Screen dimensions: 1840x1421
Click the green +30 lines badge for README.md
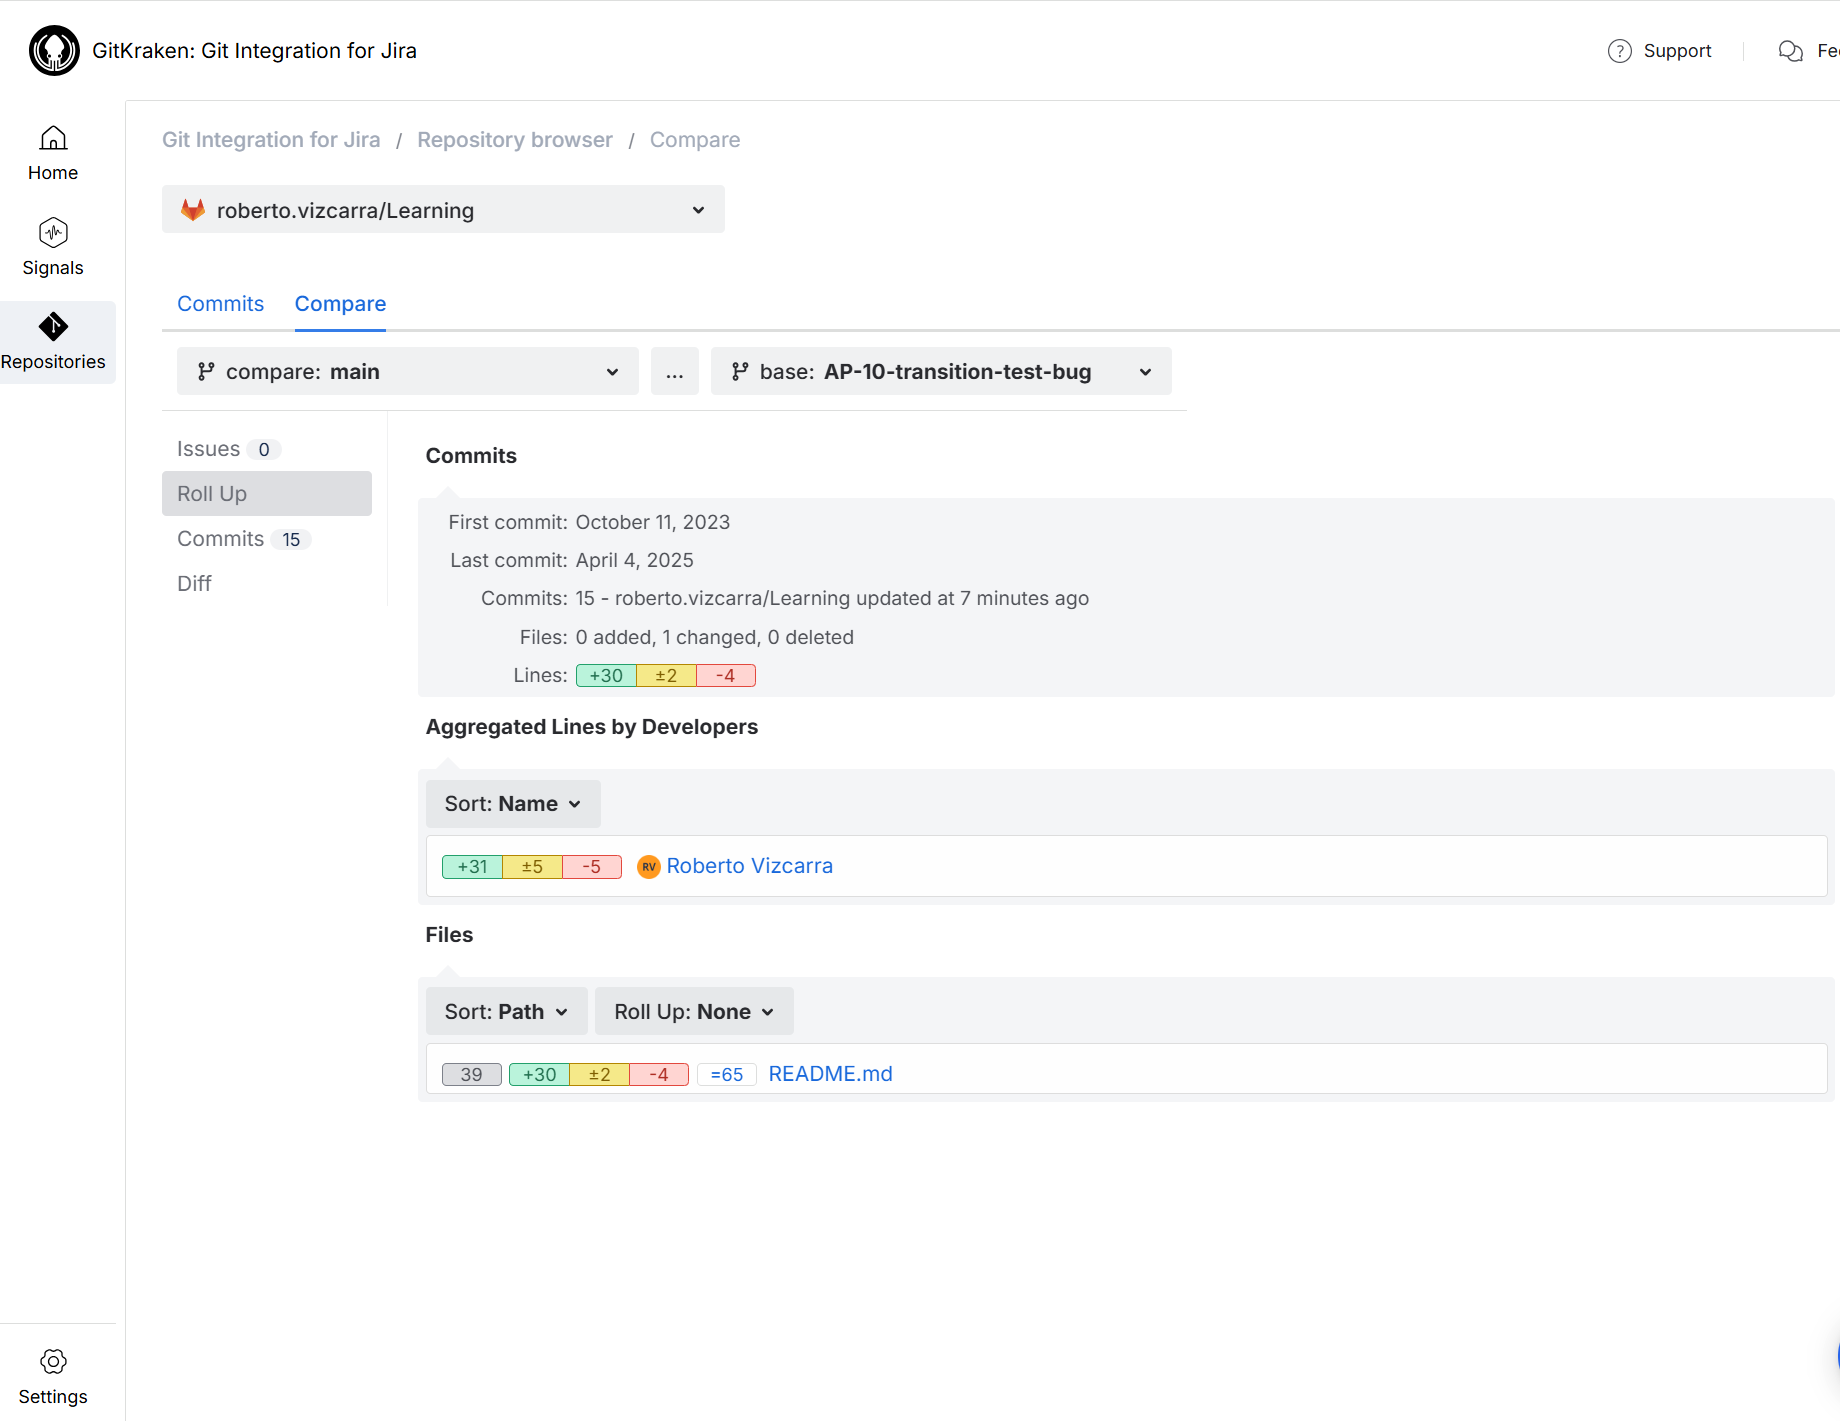(x=539, y=1075)
